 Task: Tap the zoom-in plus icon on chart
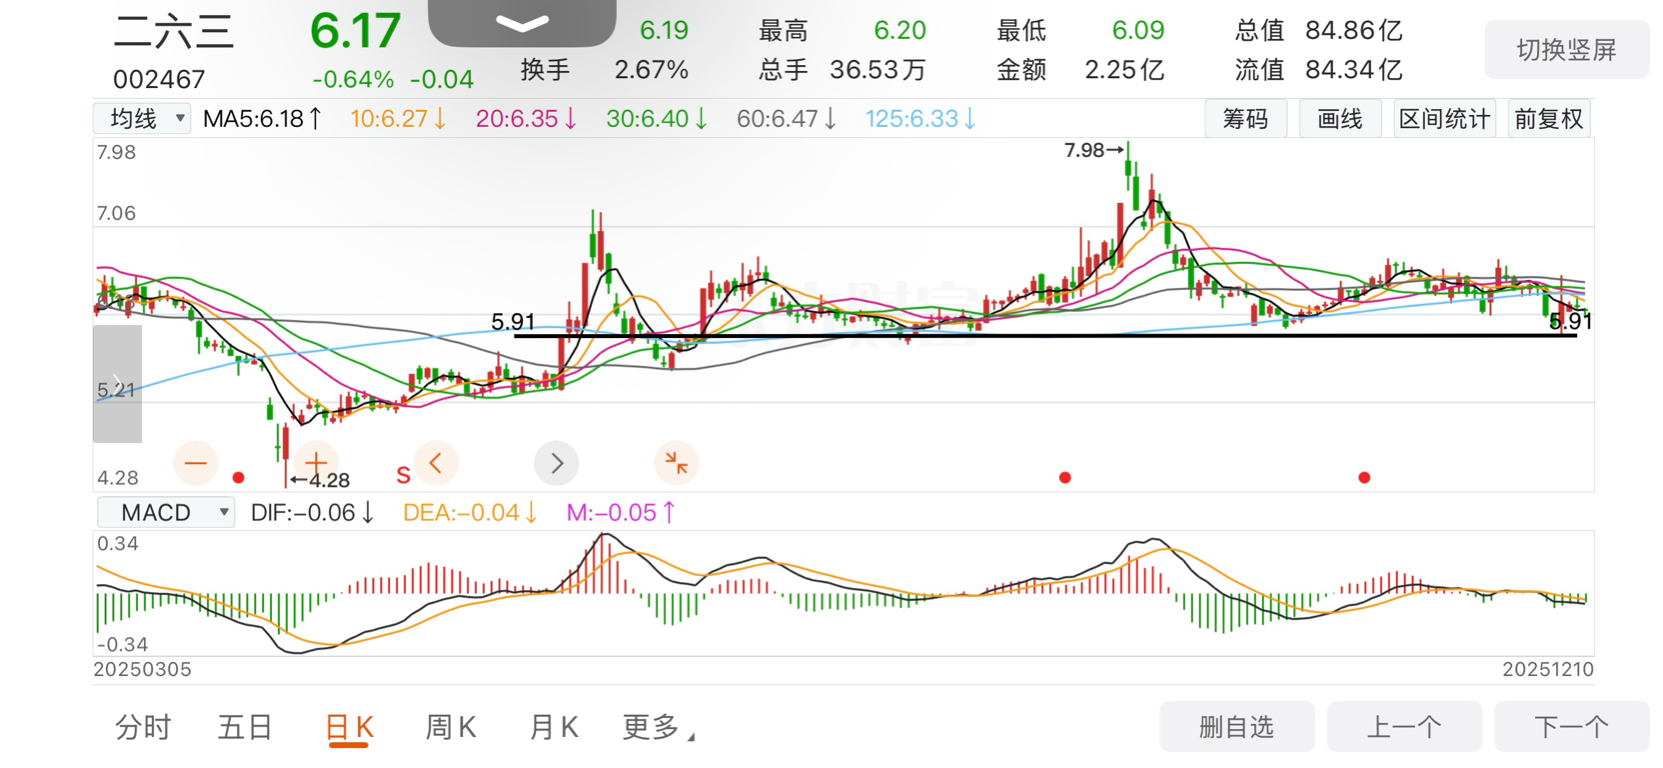click(x=315, y=463)
